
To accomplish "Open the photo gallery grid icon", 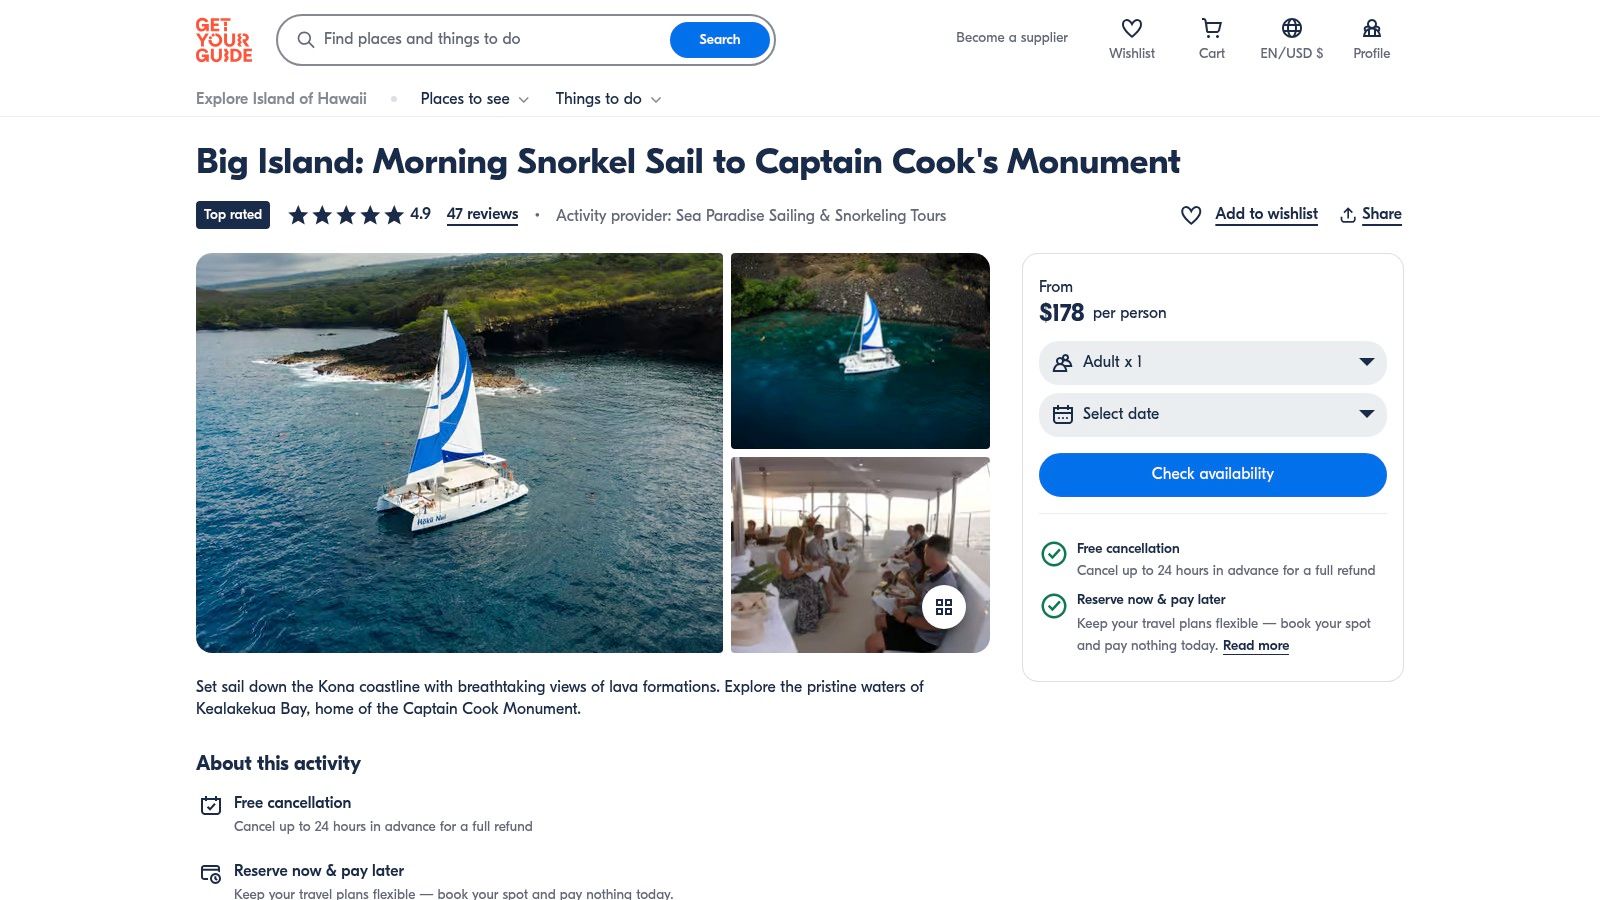I will pos(943,606).
